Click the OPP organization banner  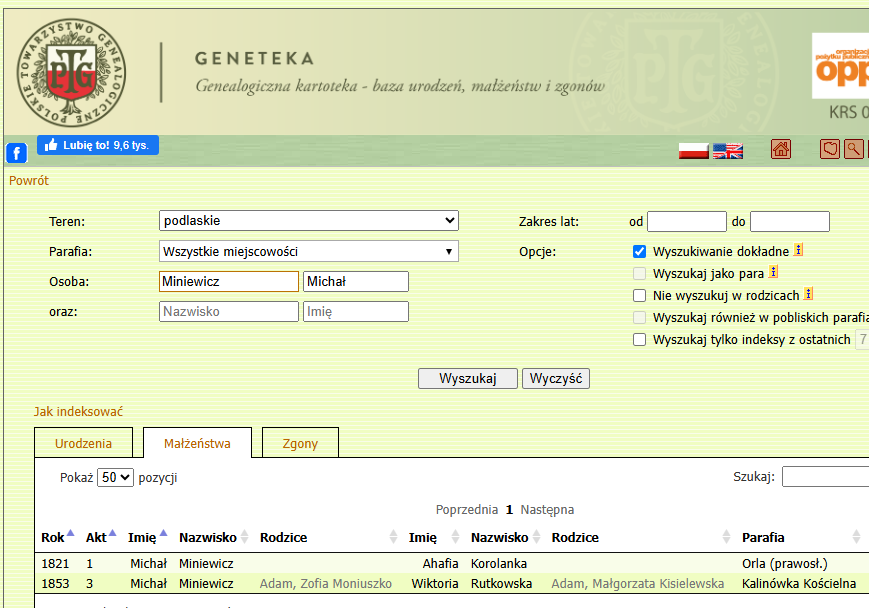841,66
